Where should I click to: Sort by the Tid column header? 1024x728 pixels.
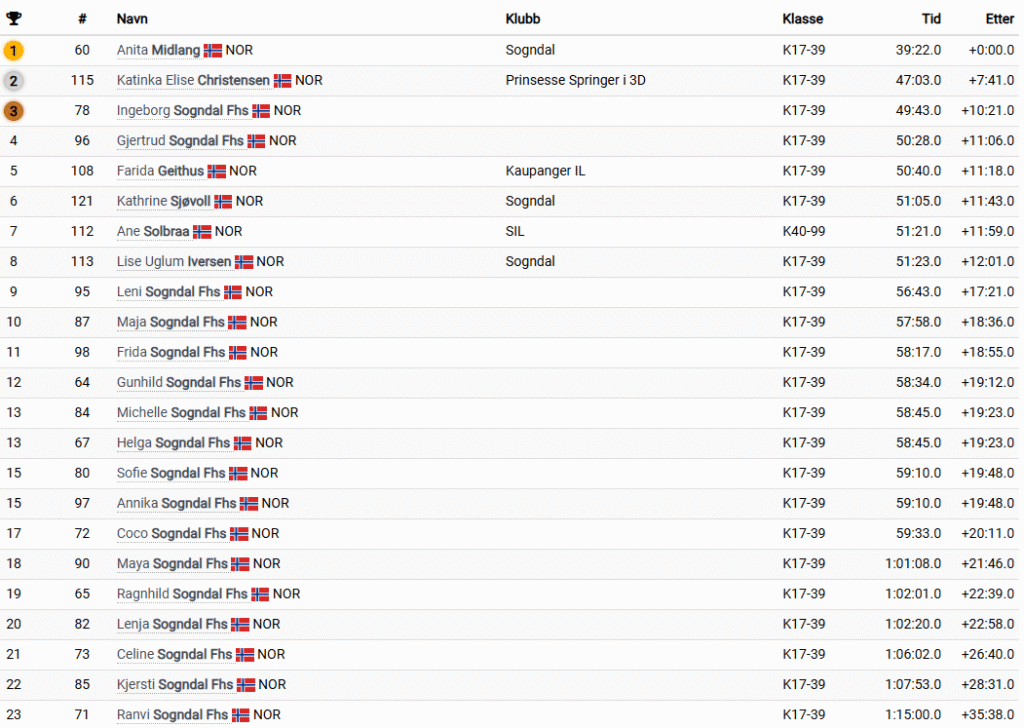click(931, 19)
